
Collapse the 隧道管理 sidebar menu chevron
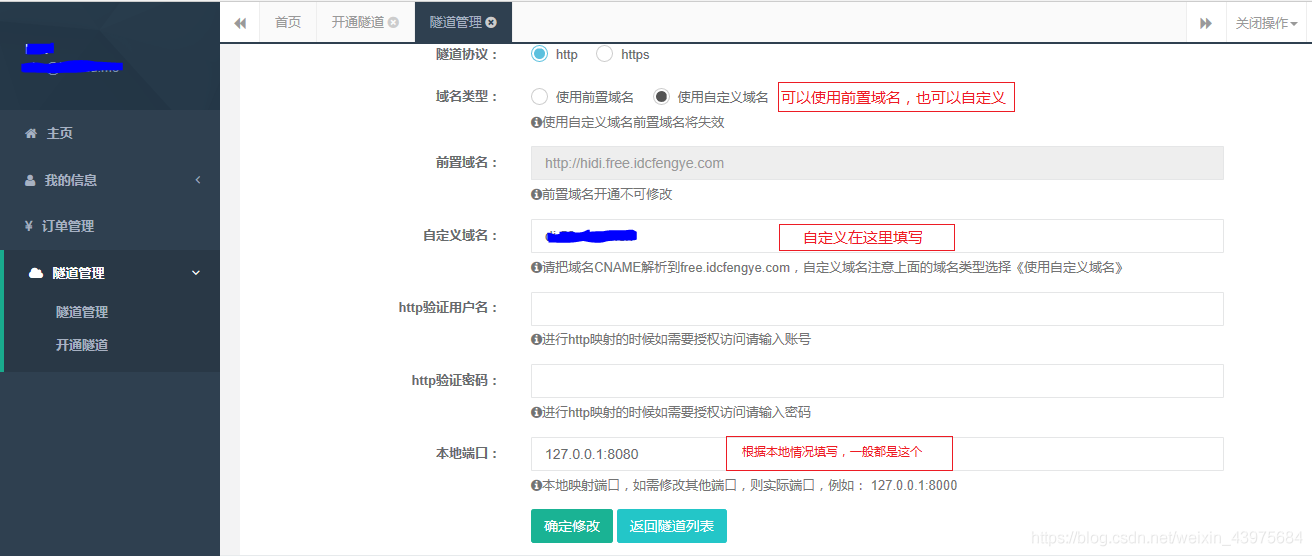pos(196,273)
